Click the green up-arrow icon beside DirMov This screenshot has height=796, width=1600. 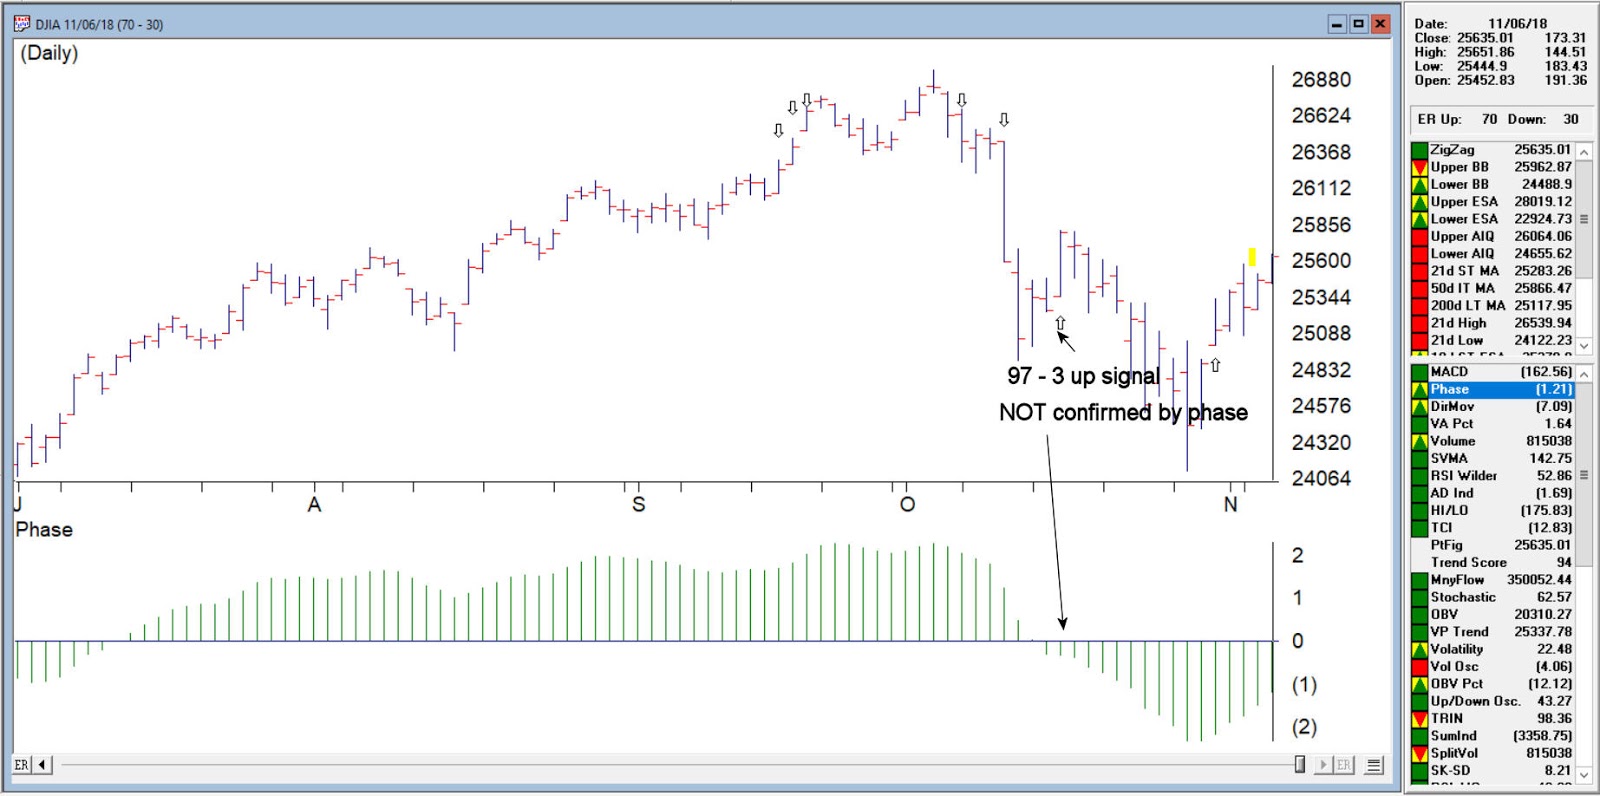(1419, 407)
